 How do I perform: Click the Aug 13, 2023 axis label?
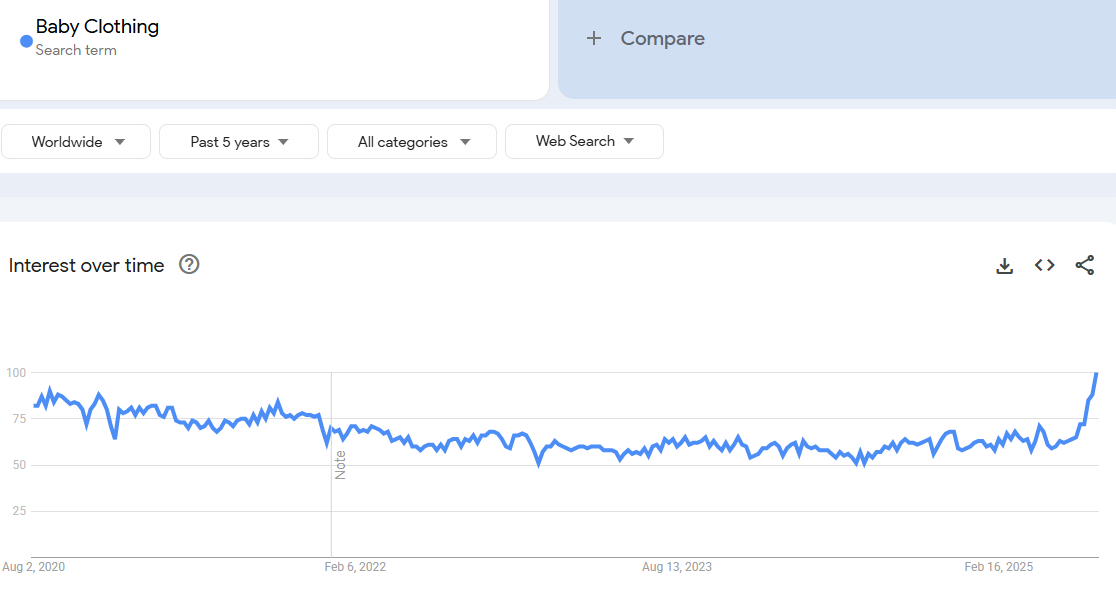click(x=677, y=567)
